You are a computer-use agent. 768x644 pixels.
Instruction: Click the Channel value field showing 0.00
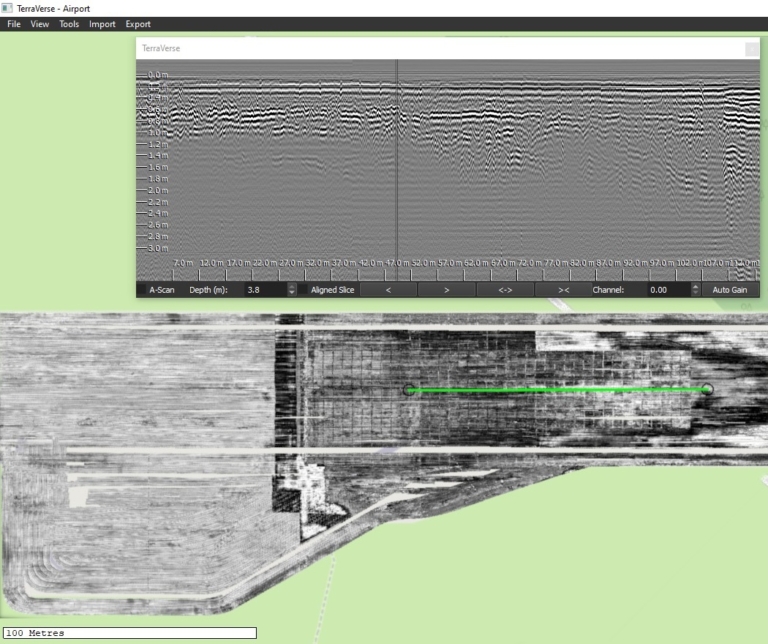click(665, 289)
